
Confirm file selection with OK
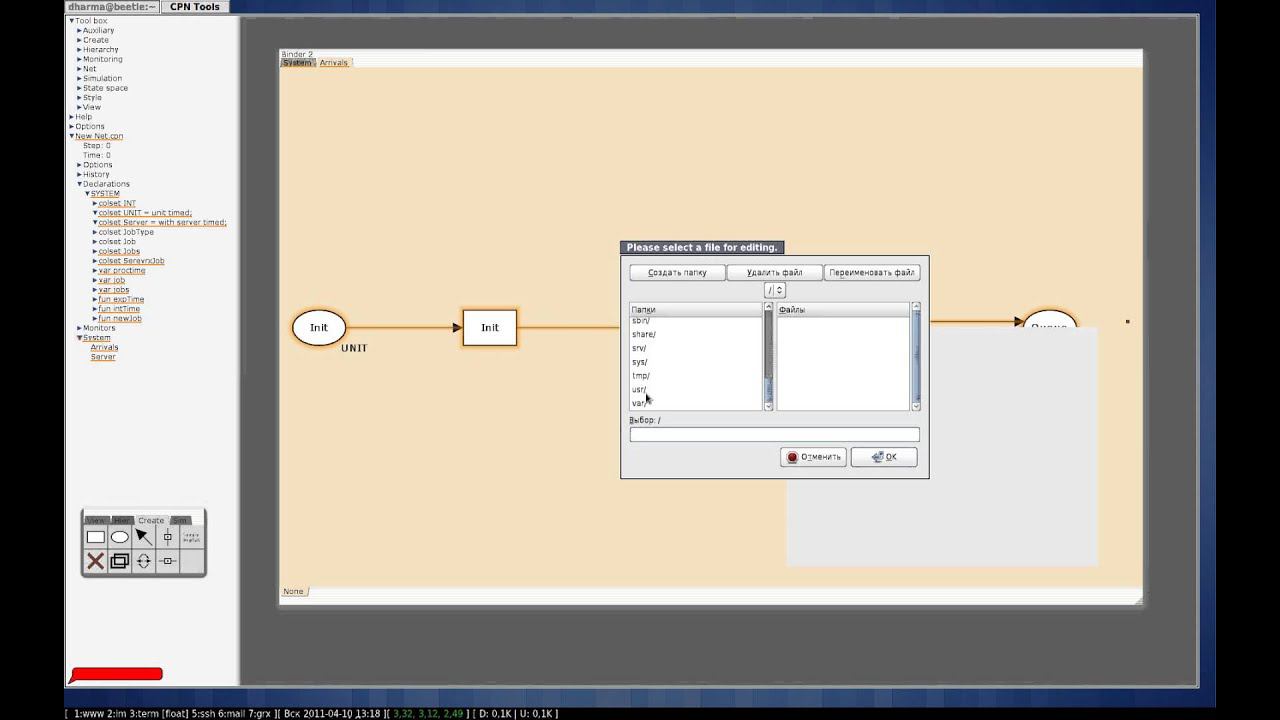884,457
